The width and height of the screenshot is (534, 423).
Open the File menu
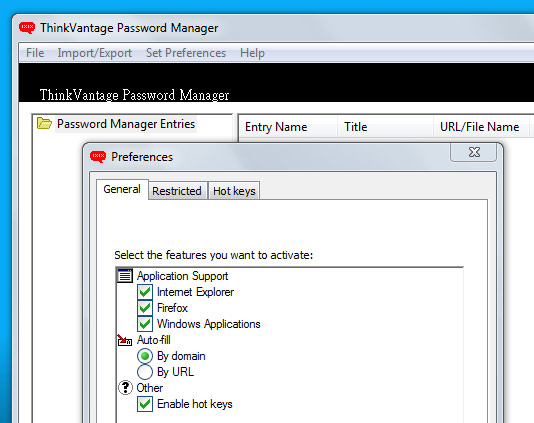(35, 53)
